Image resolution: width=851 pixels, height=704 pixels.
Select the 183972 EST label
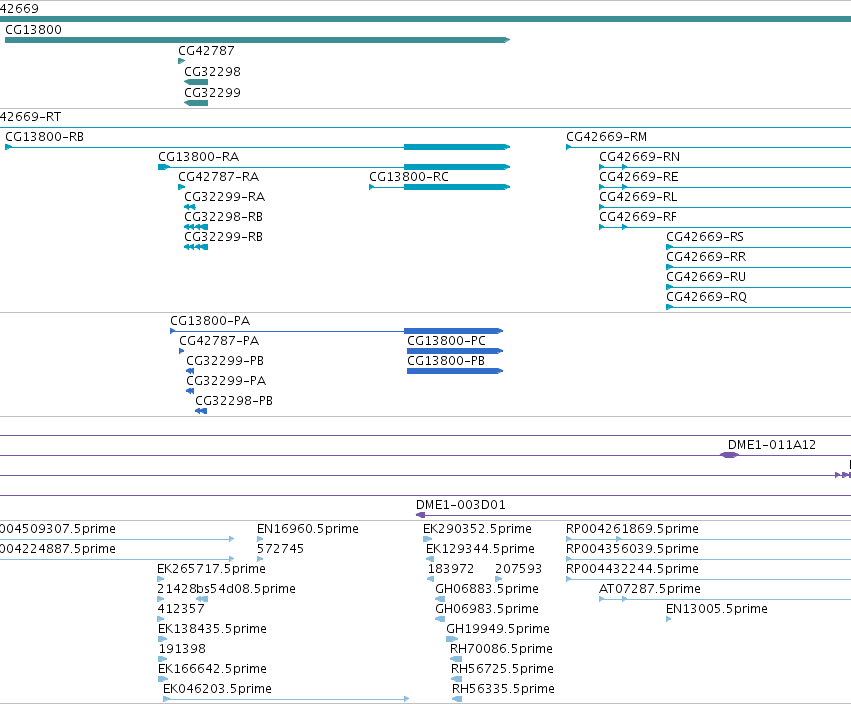pyautogui.click(x=450, y=569)
